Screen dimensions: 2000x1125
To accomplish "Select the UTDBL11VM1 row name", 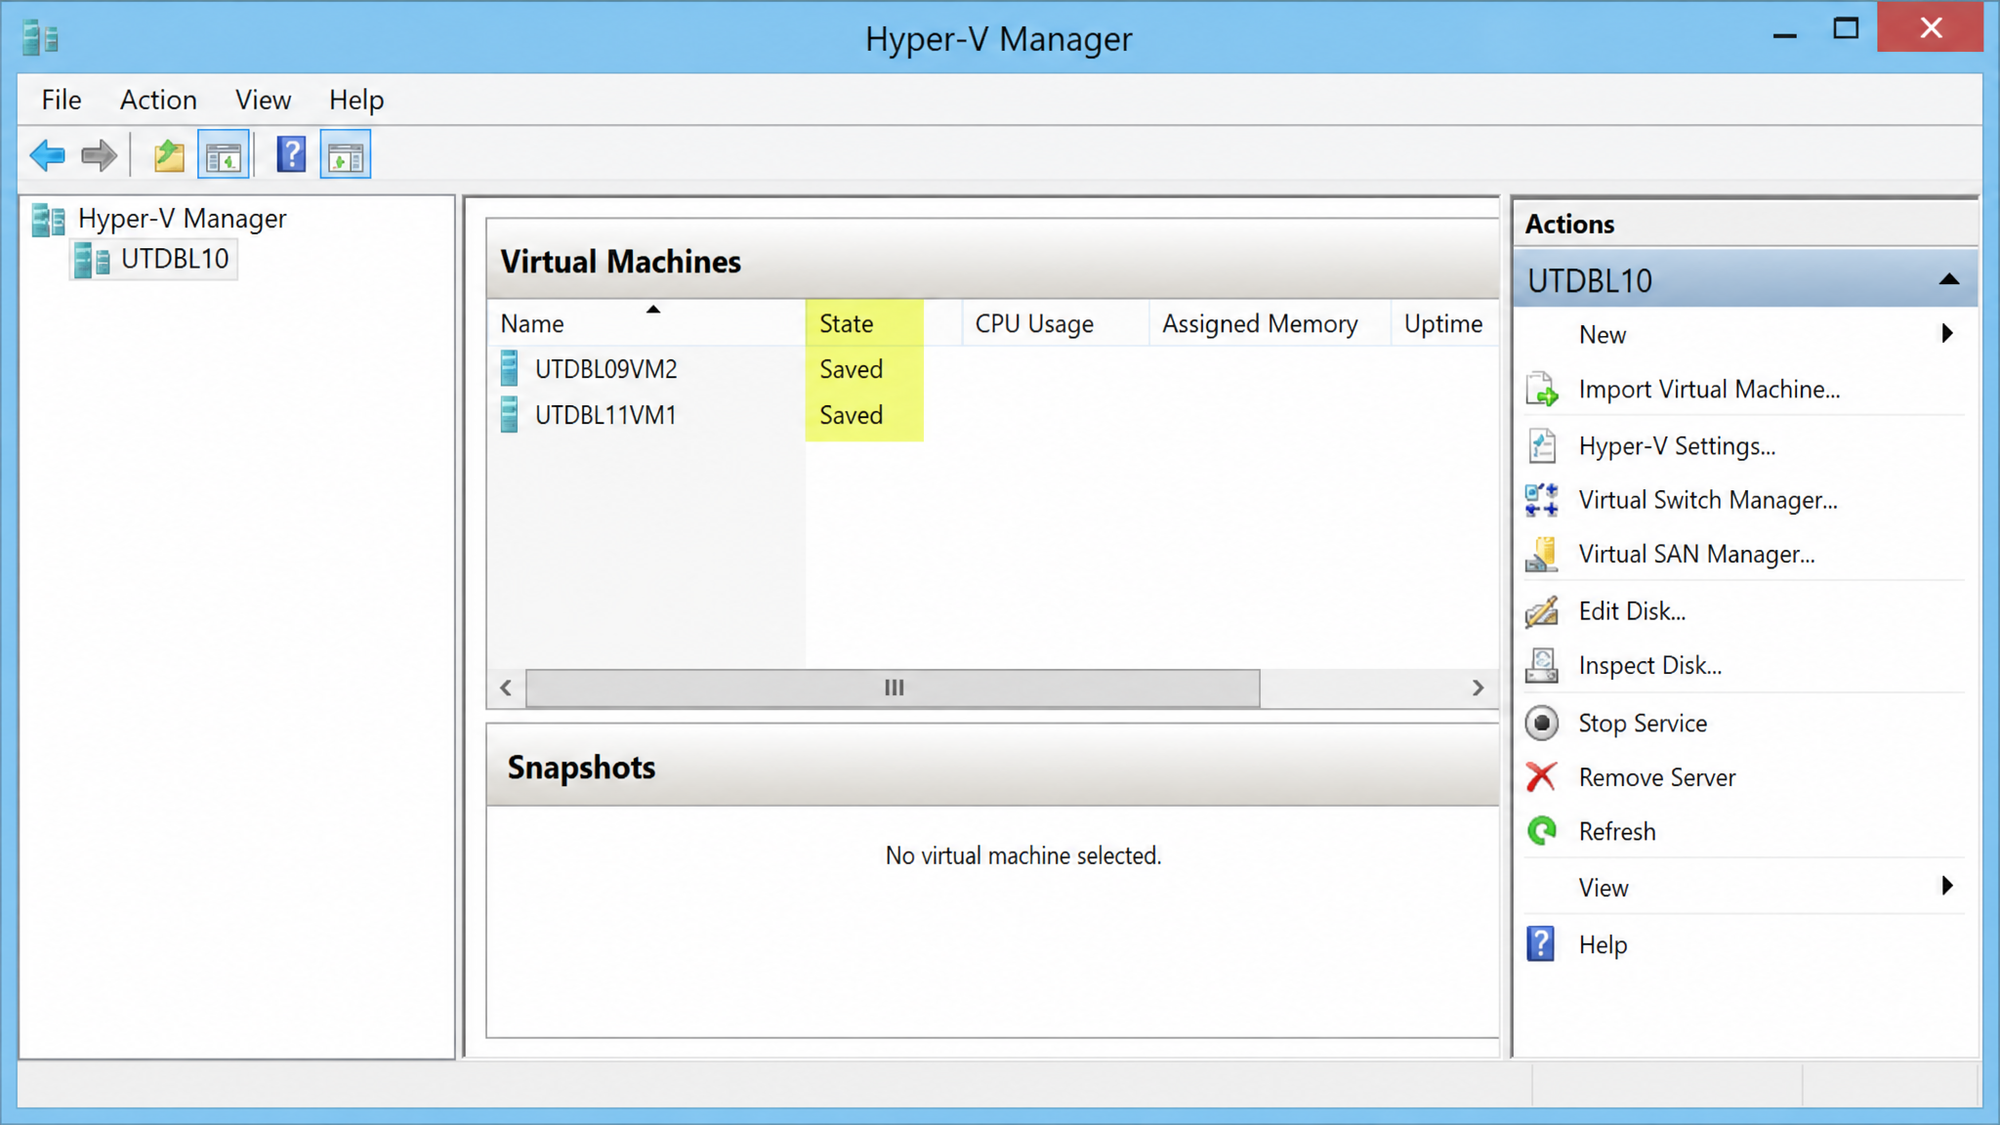I will (x=605, y=415).
